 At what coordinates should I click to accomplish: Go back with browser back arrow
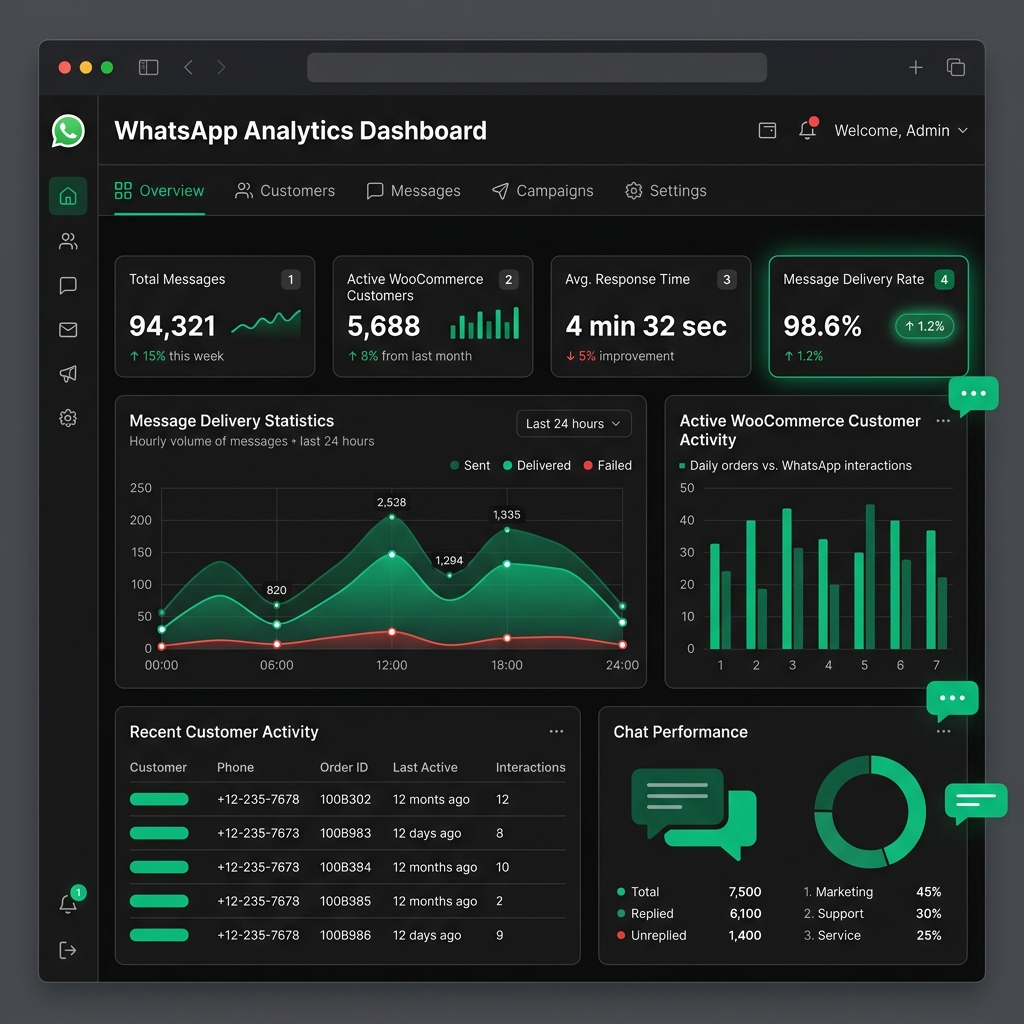pos(188,67)
